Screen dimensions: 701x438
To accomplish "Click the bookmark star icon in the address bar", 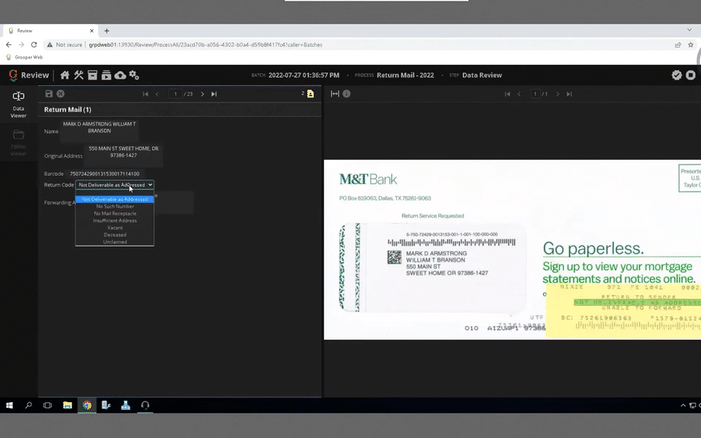I will click(x=691, y=45).
